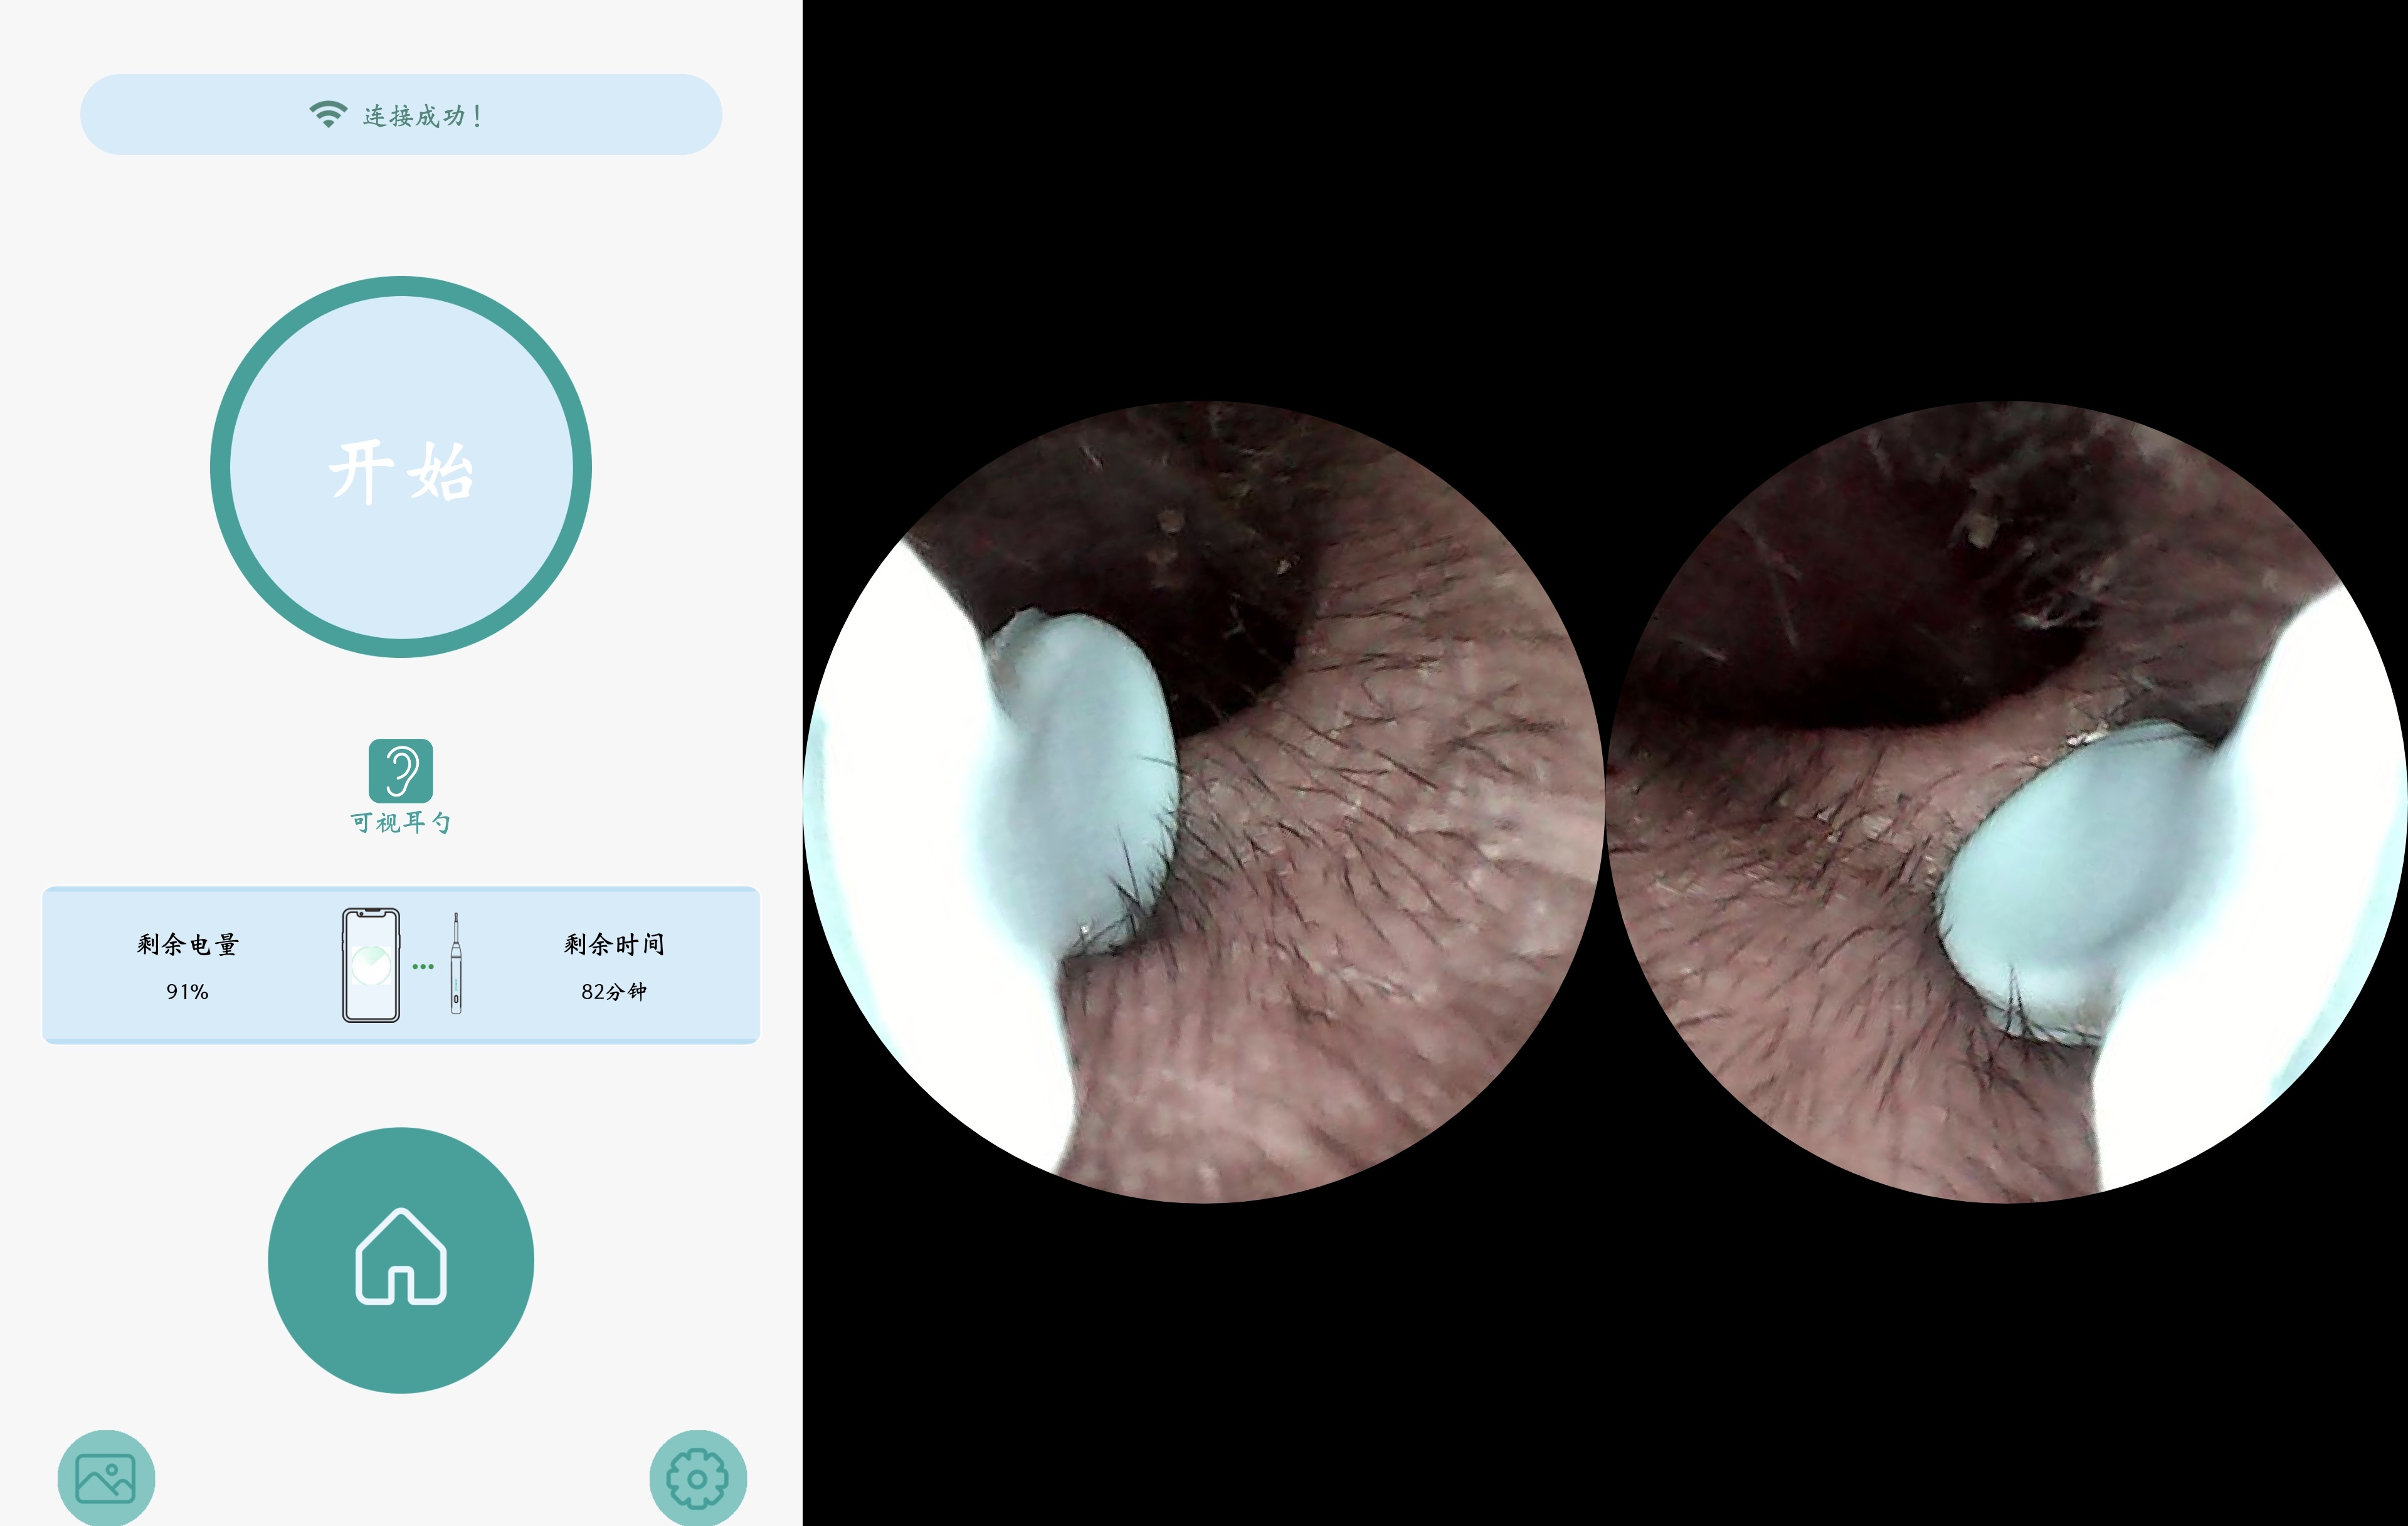This screenshot has width=2408, height=1526.
Task: Open the photo gallery icon
Action: (x=105, y=1478)
